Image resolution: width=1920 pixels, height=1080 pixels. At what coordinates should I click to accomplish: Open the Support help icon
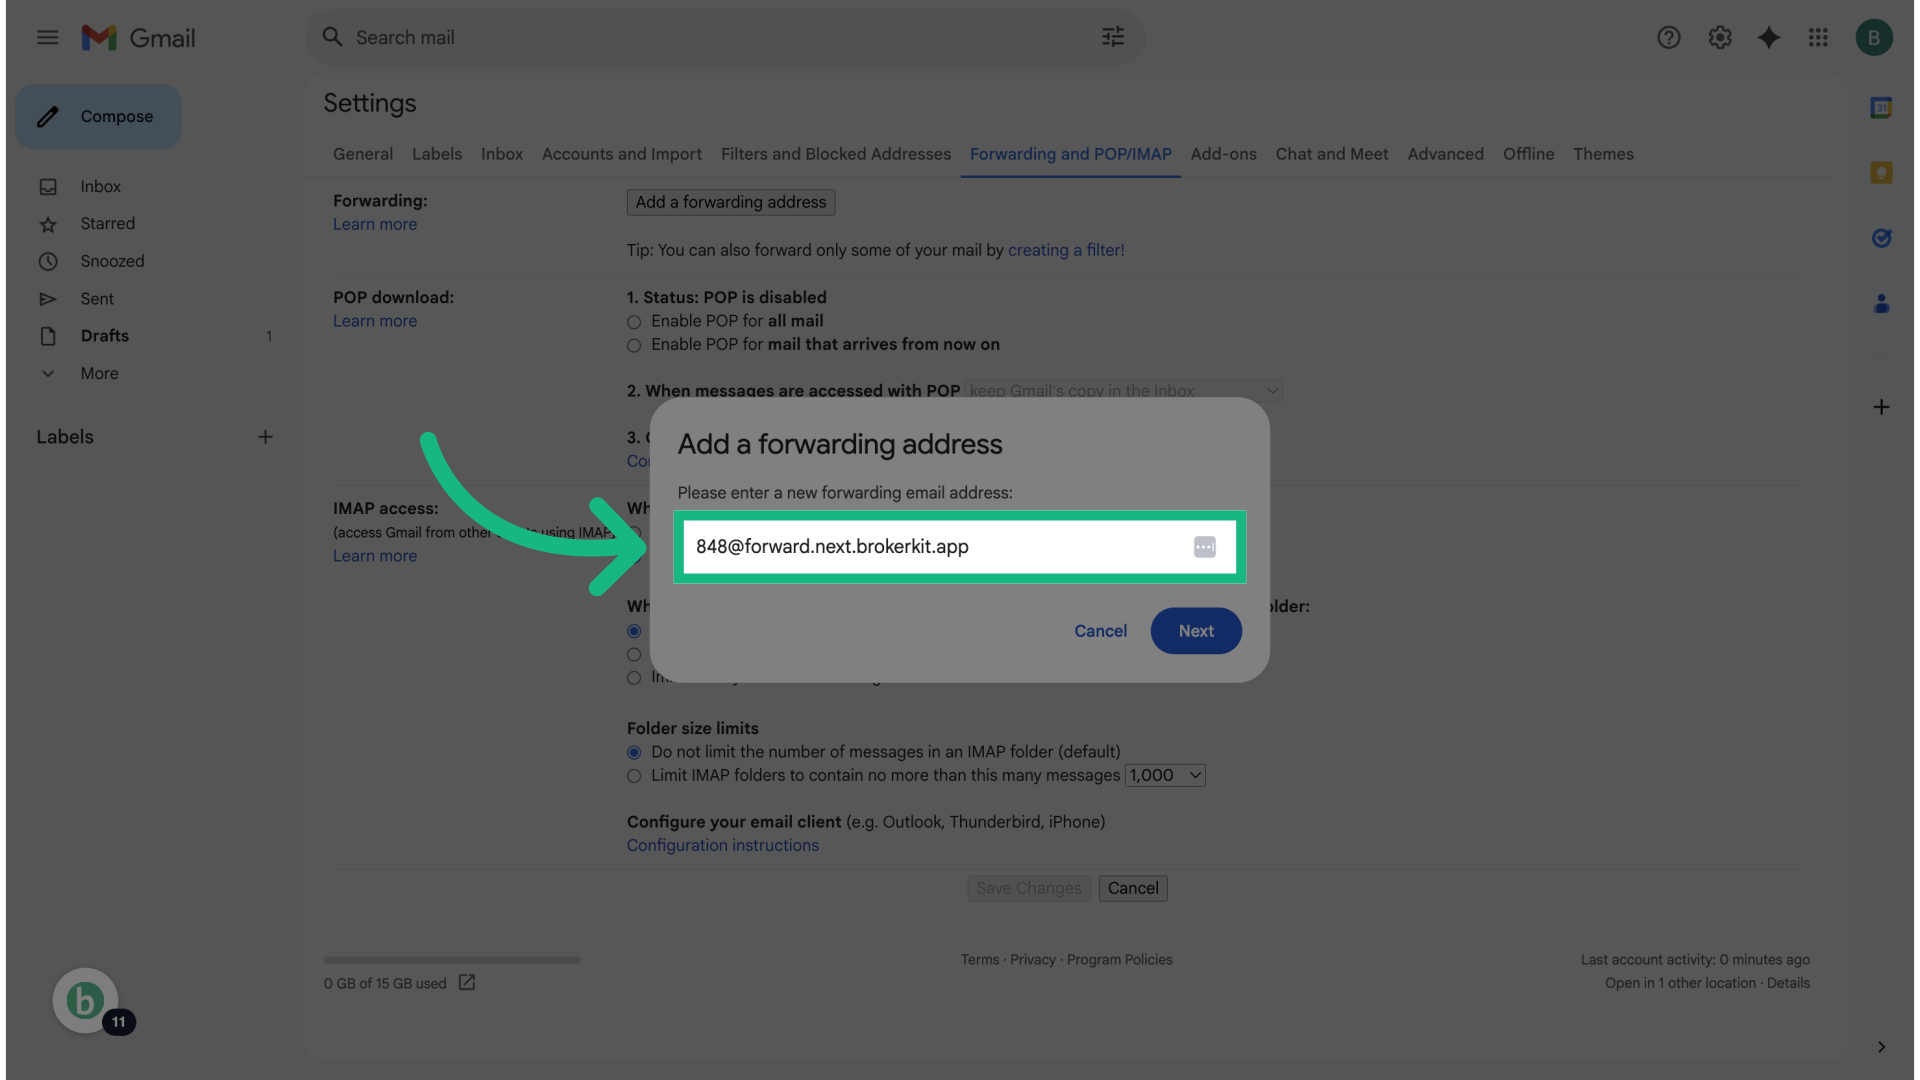1668,38
